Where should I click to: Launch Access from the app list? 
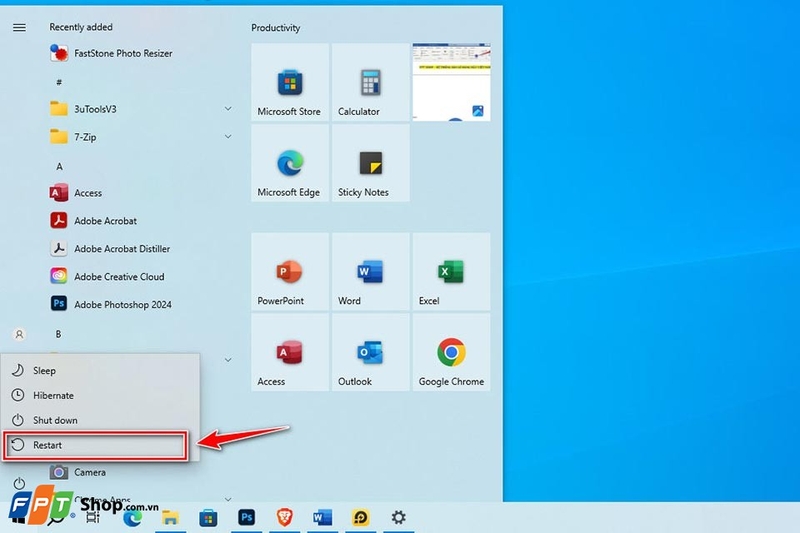coord(76,193)
